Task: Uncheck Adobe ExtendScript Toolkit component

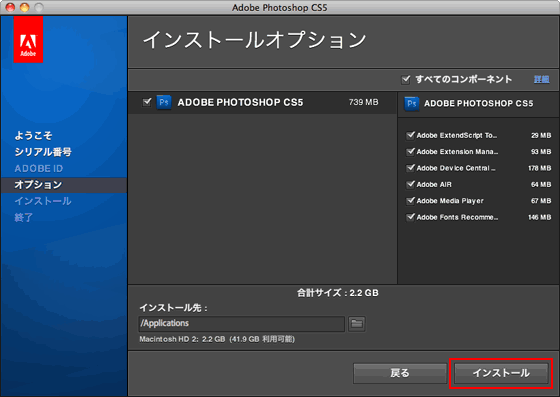Action: point(410,135)
